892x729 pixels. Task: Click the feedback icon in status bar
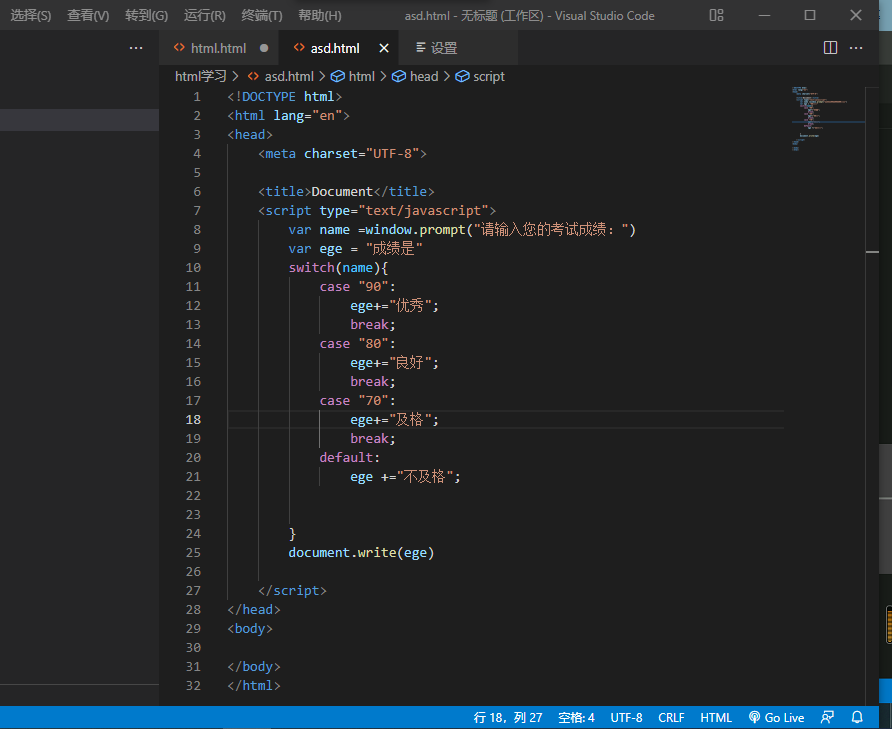coord(828,717)
